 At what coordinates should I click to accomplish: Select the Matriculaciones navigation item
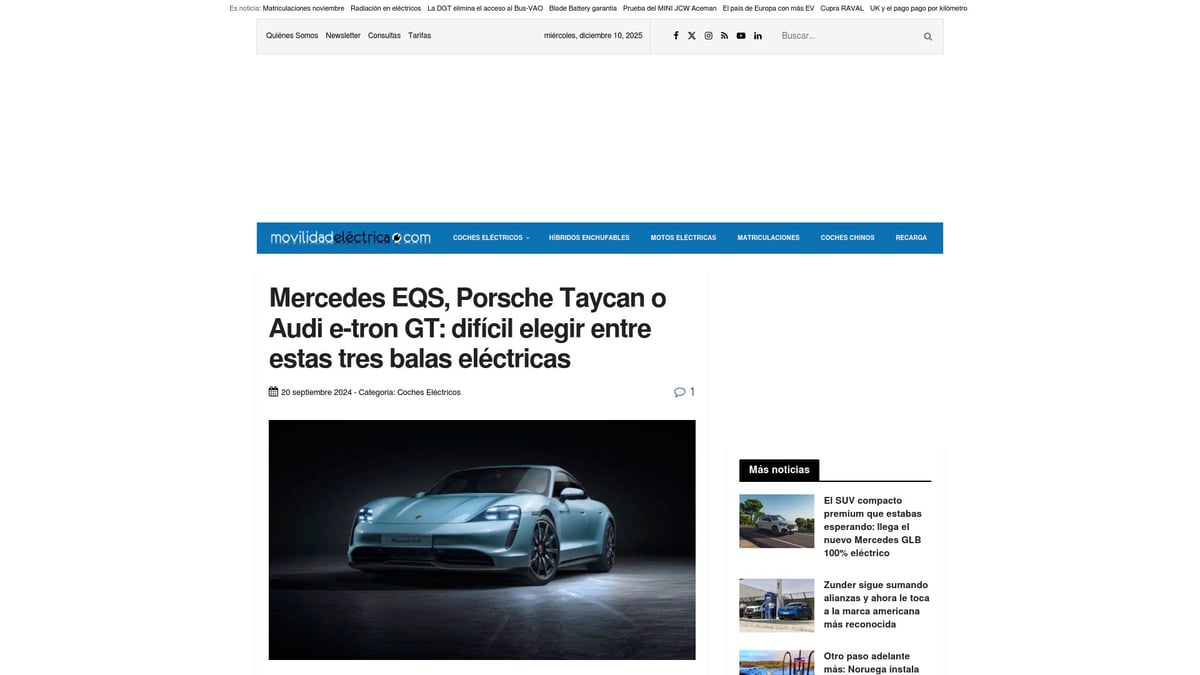tap(768, 237)
